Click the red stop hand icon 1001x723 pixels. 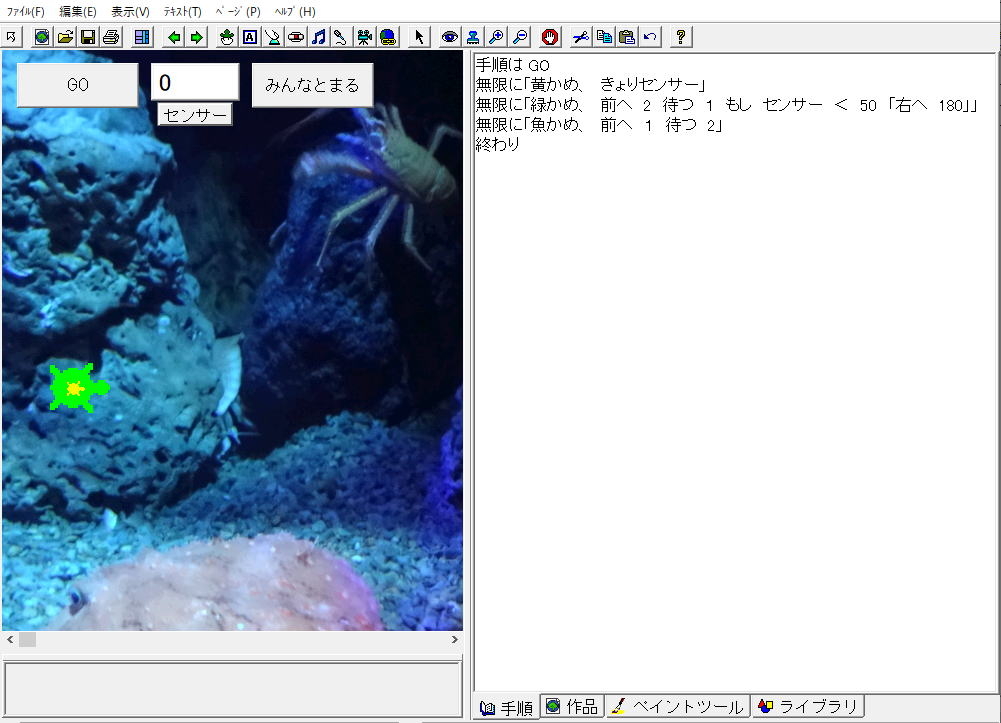tap(549, 37)
